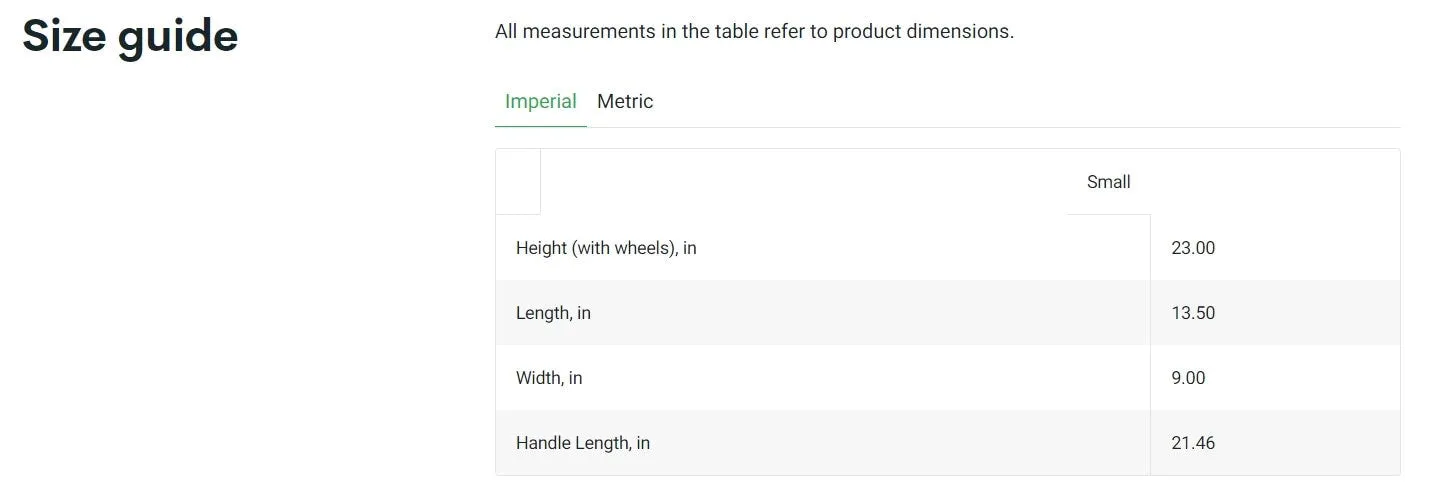Image resolution: width=1443 pixels, height=499 pixels.
Task: Click the 23.00 height value
Action: click(1193, 248)
